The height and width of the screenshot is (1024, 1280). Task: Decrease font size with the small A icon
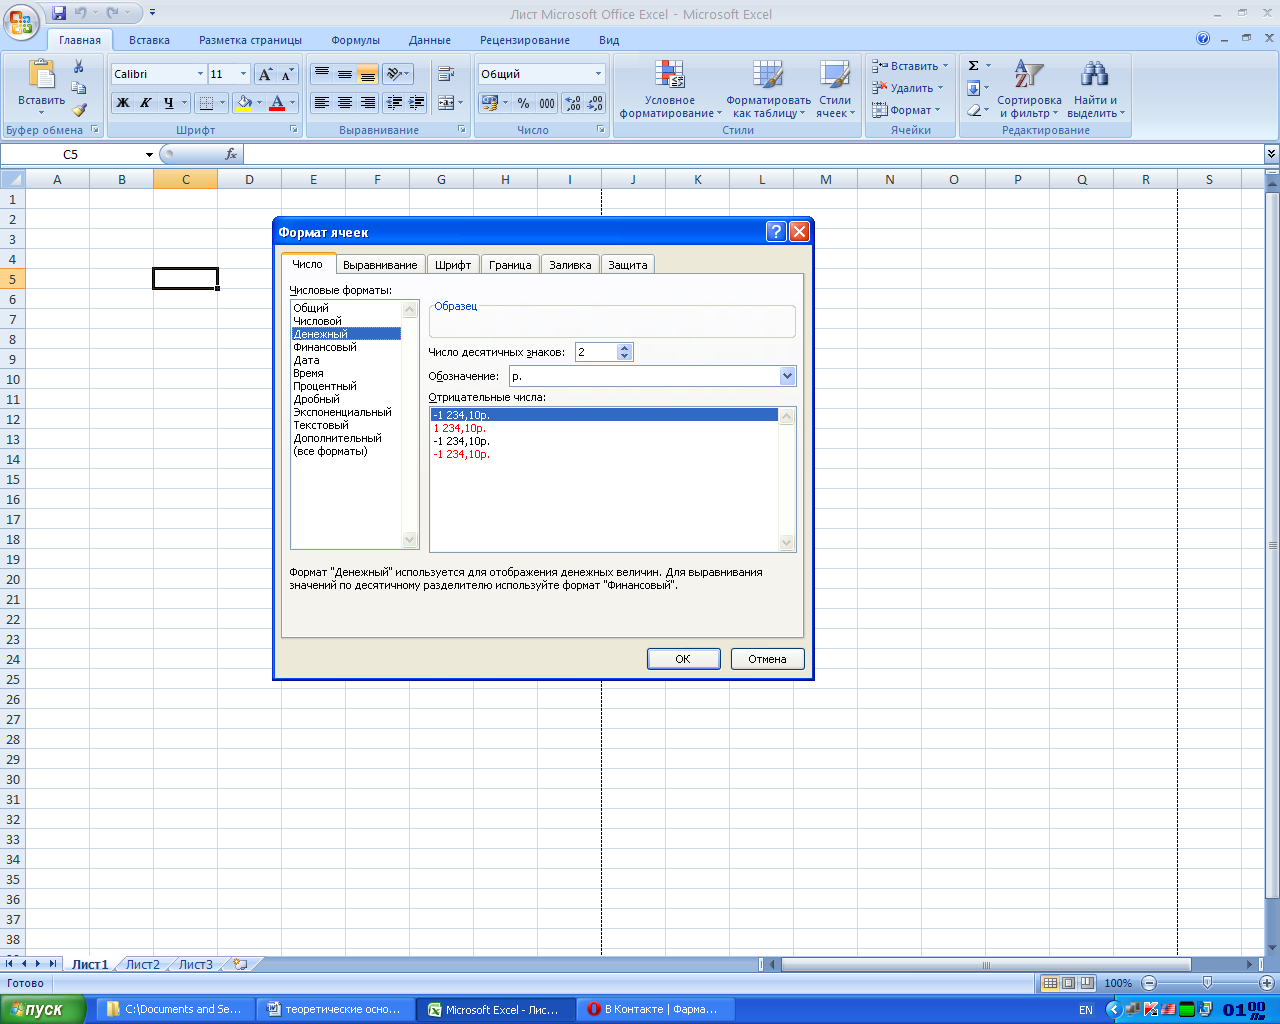point(287,74)
